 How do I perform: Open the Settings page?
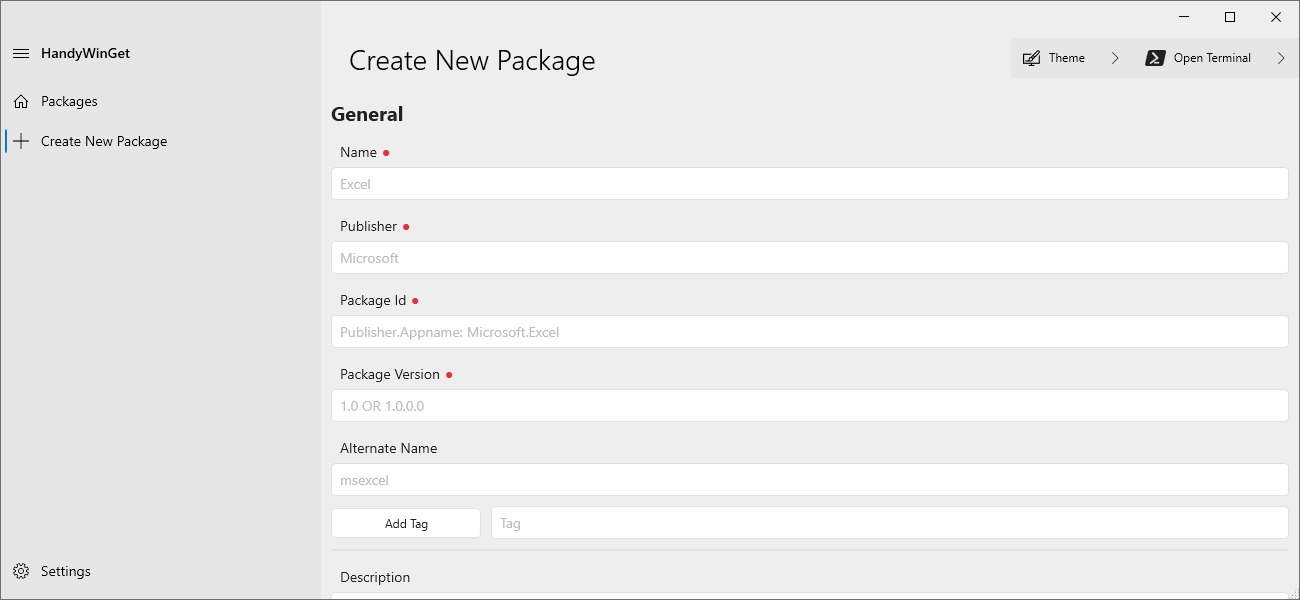(x=66, y=571)
